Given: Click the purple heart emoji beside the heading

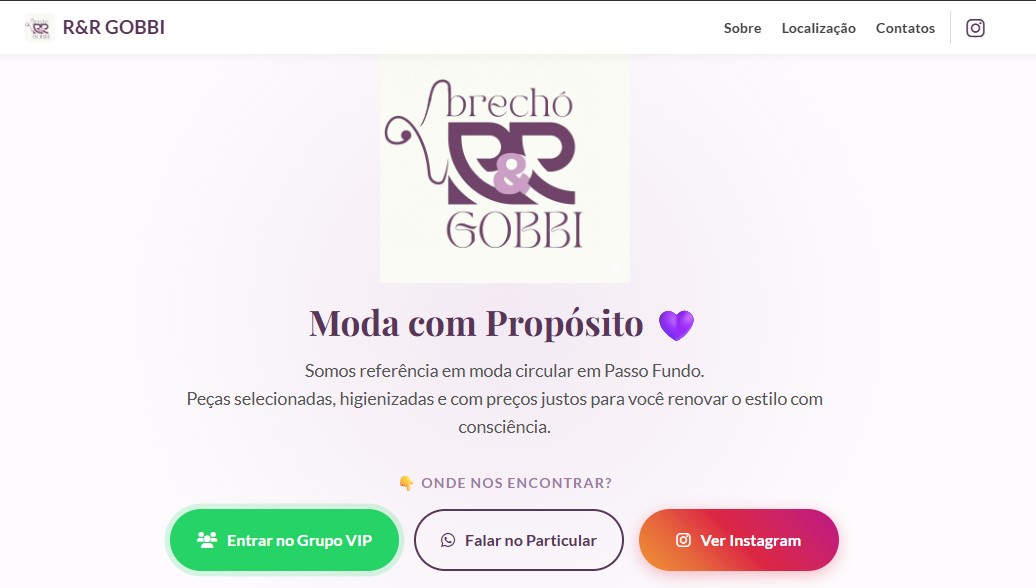Looking at the screenshot, I should (x=677, y=324).
